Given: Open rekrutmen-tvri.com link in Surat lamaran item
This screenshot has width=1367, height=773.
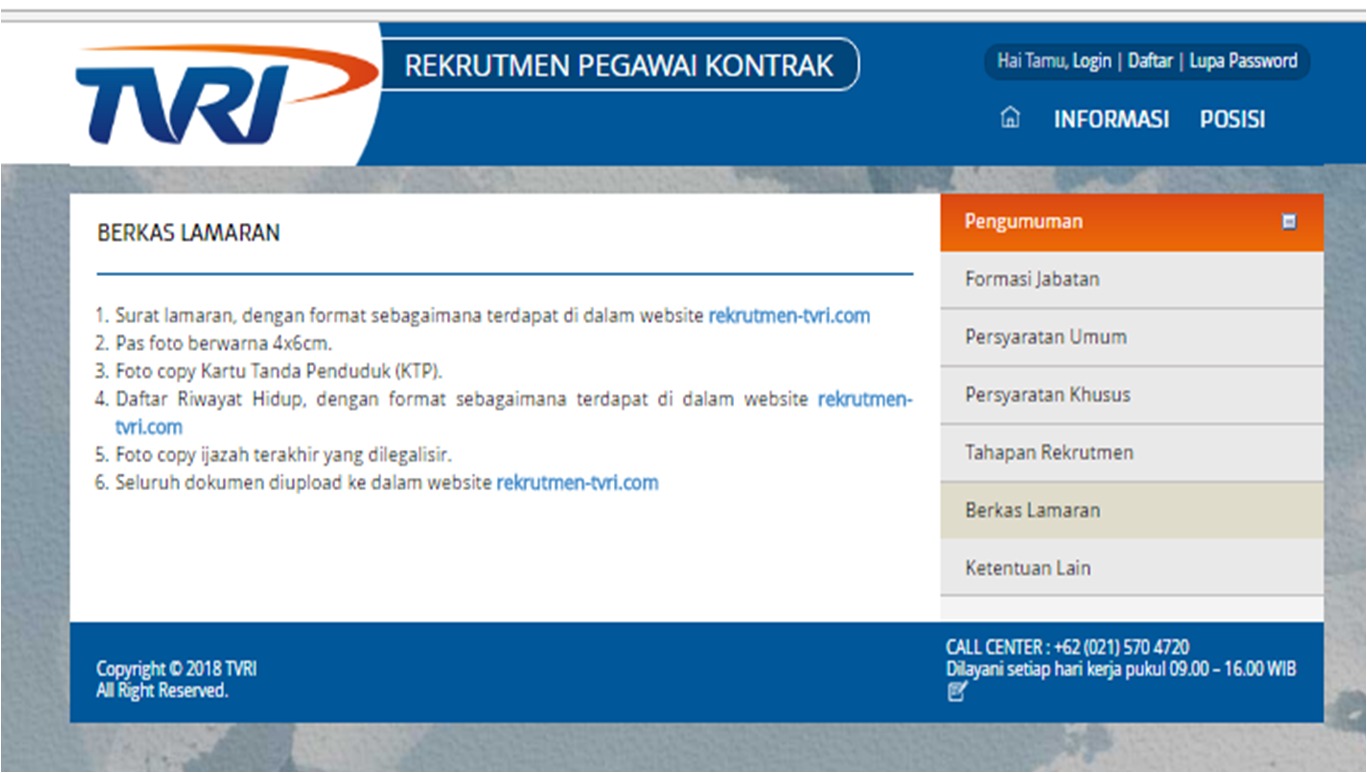Looking at the screenshot, I should 789,316.
